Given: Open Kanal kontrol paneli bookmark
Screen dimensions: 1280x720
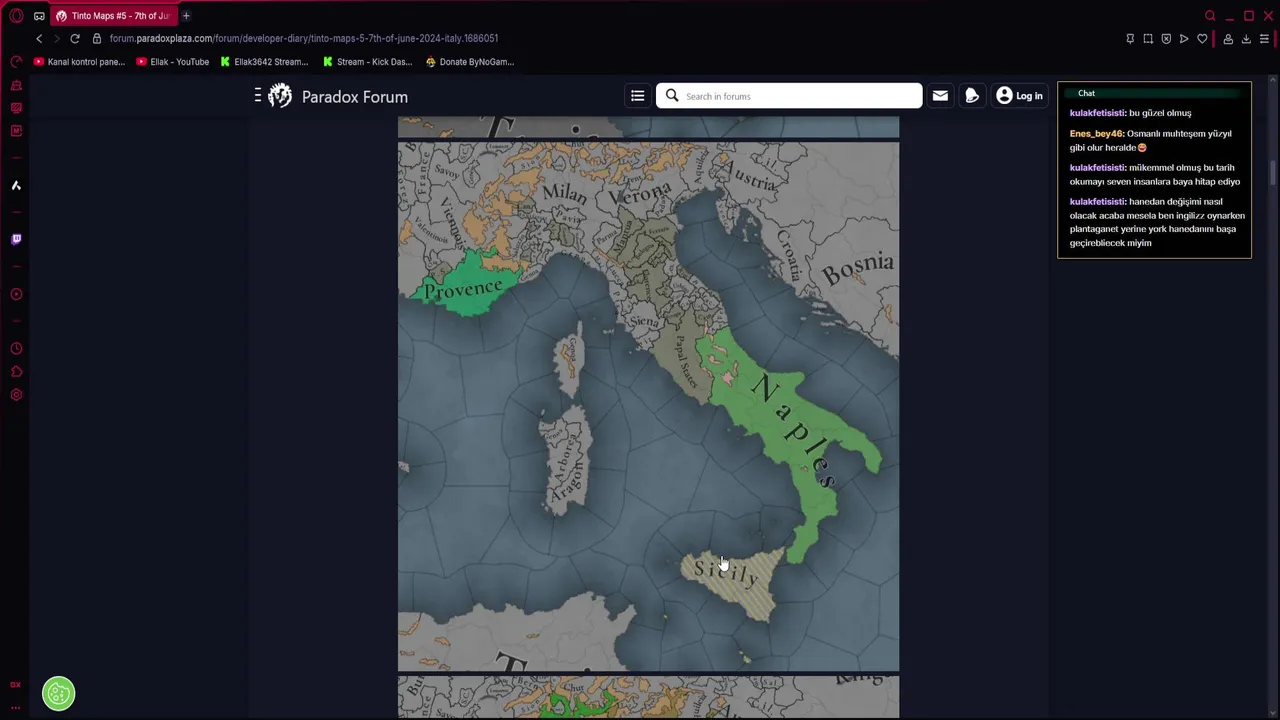Looking at the screenshot, I should tap(79, 62).
